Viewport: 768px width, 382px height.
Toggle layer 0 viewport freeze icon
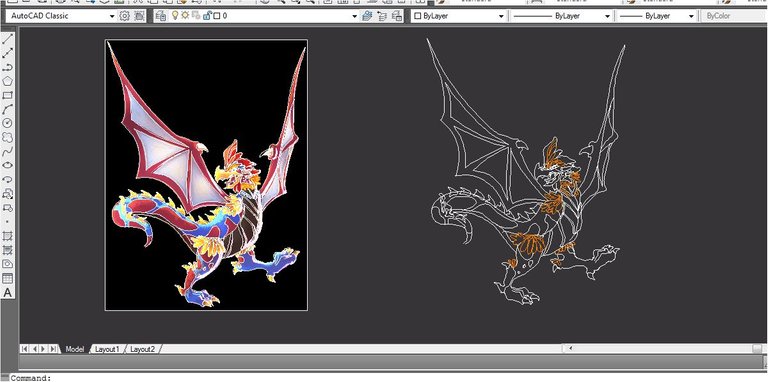click(x=196, y=16)
